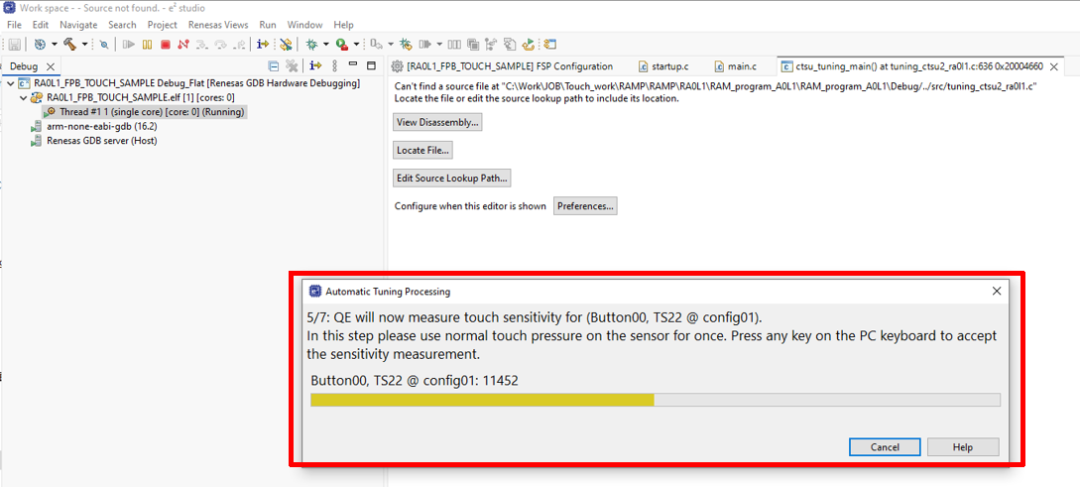Viewport: 1080px width, 487px height.
Task: Click Collapse All in the Debug view
Action: [273, 66]
